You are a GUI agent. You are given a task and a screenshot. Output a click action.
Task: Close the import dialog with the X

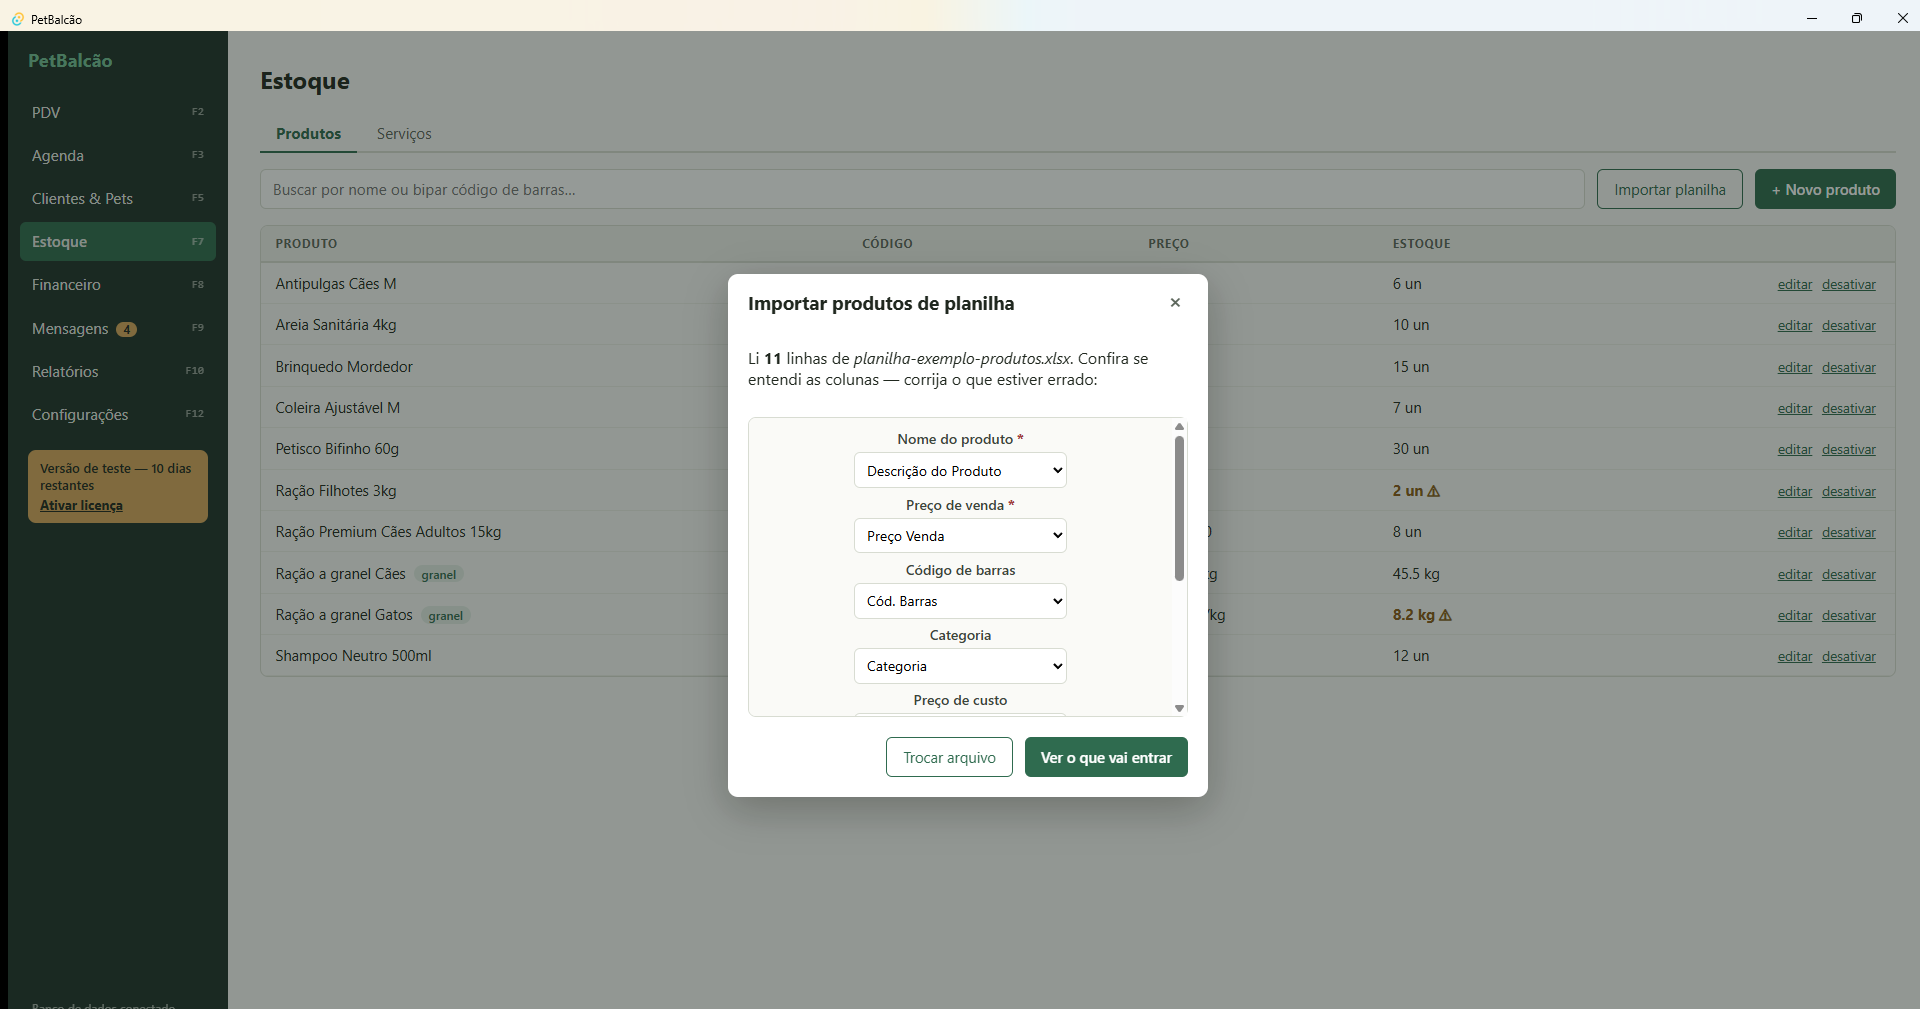(x=1175, y=303)
